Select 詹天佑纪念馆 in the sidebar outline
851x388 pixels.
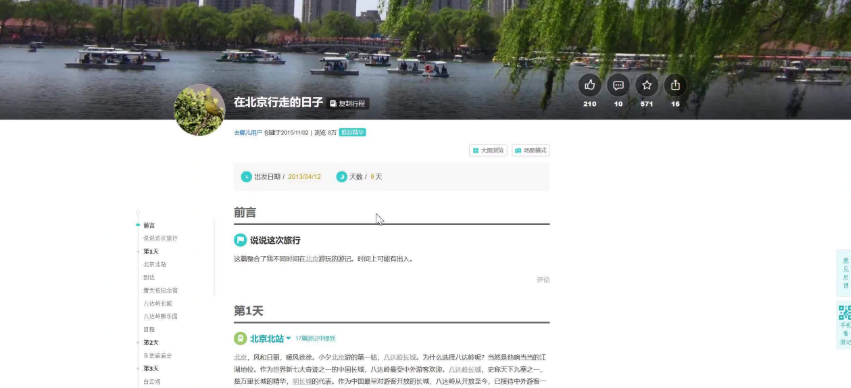pyautogui.click(x=160, y=290)
